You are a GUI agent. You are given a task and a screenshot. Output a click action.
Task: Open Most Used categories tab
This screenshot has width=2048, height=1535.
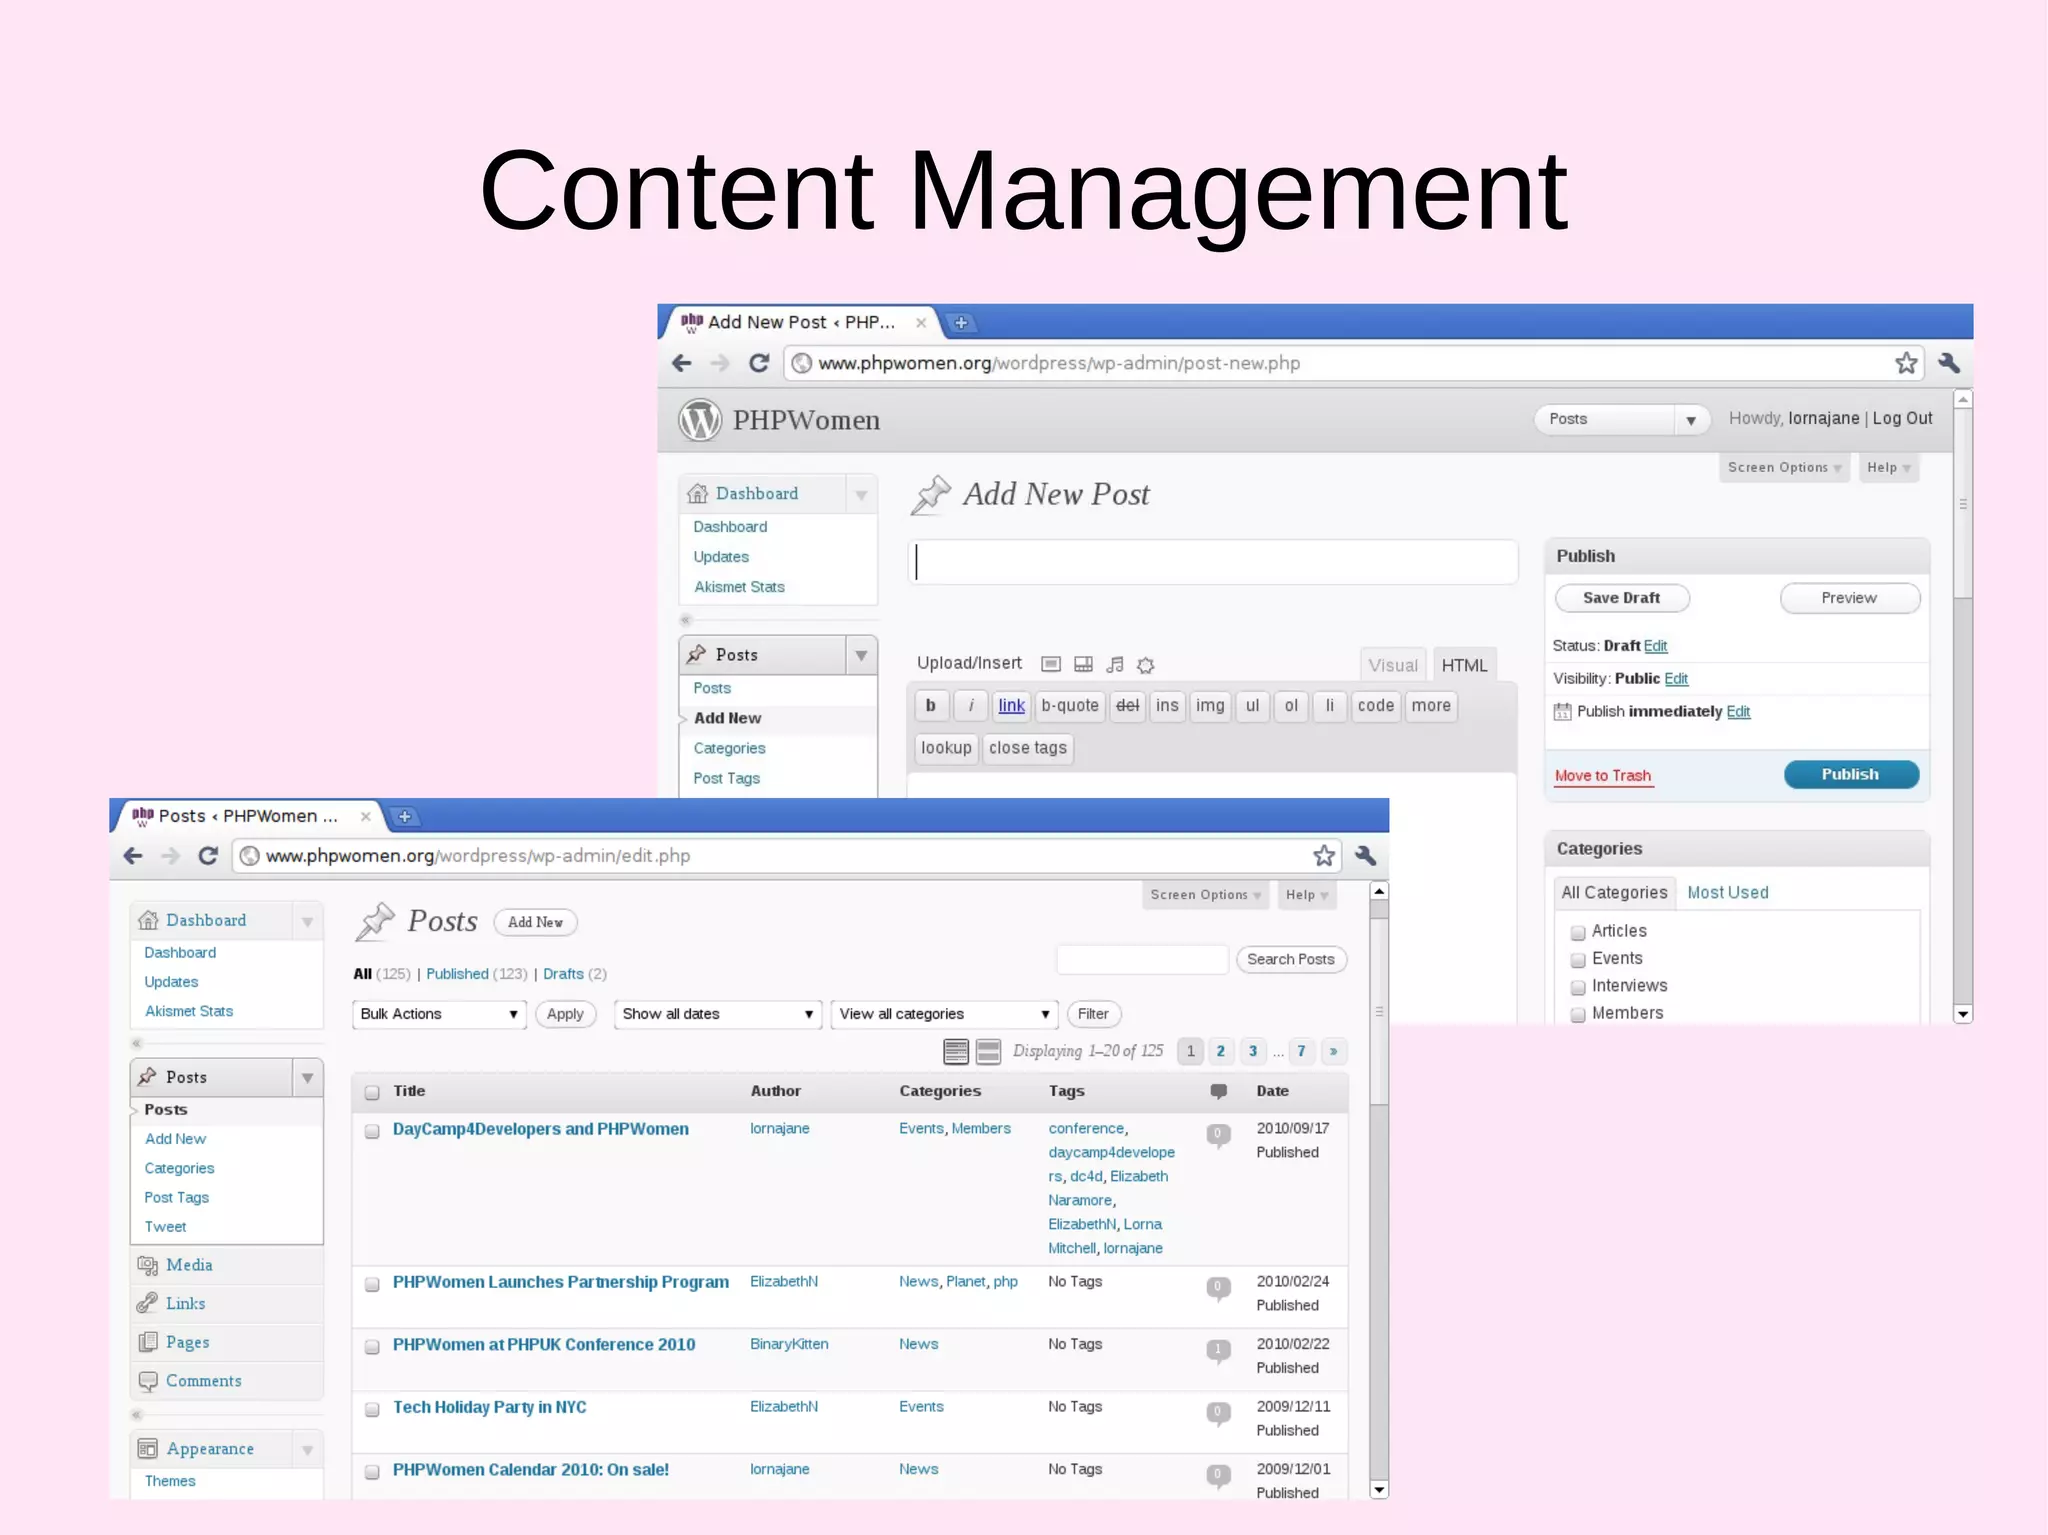point(1727,893)
